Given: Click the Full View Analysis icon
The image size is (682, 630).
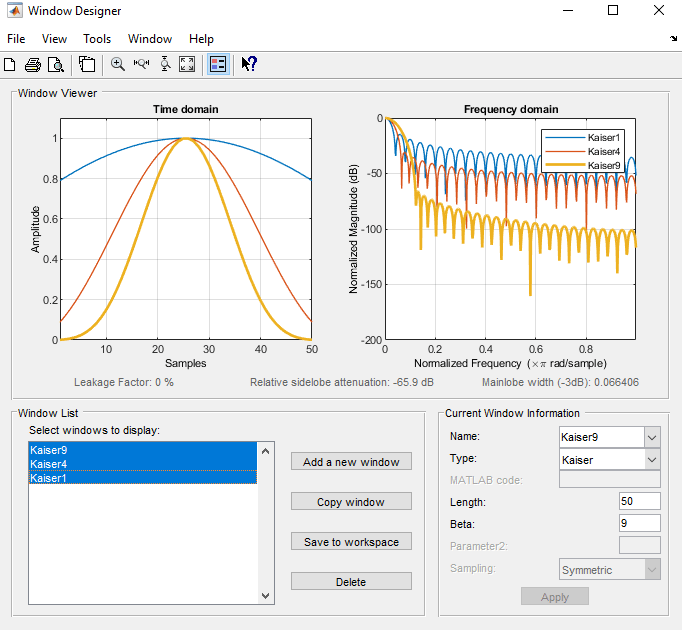Looking at the screenshot, I should click(x=87, y=65).
